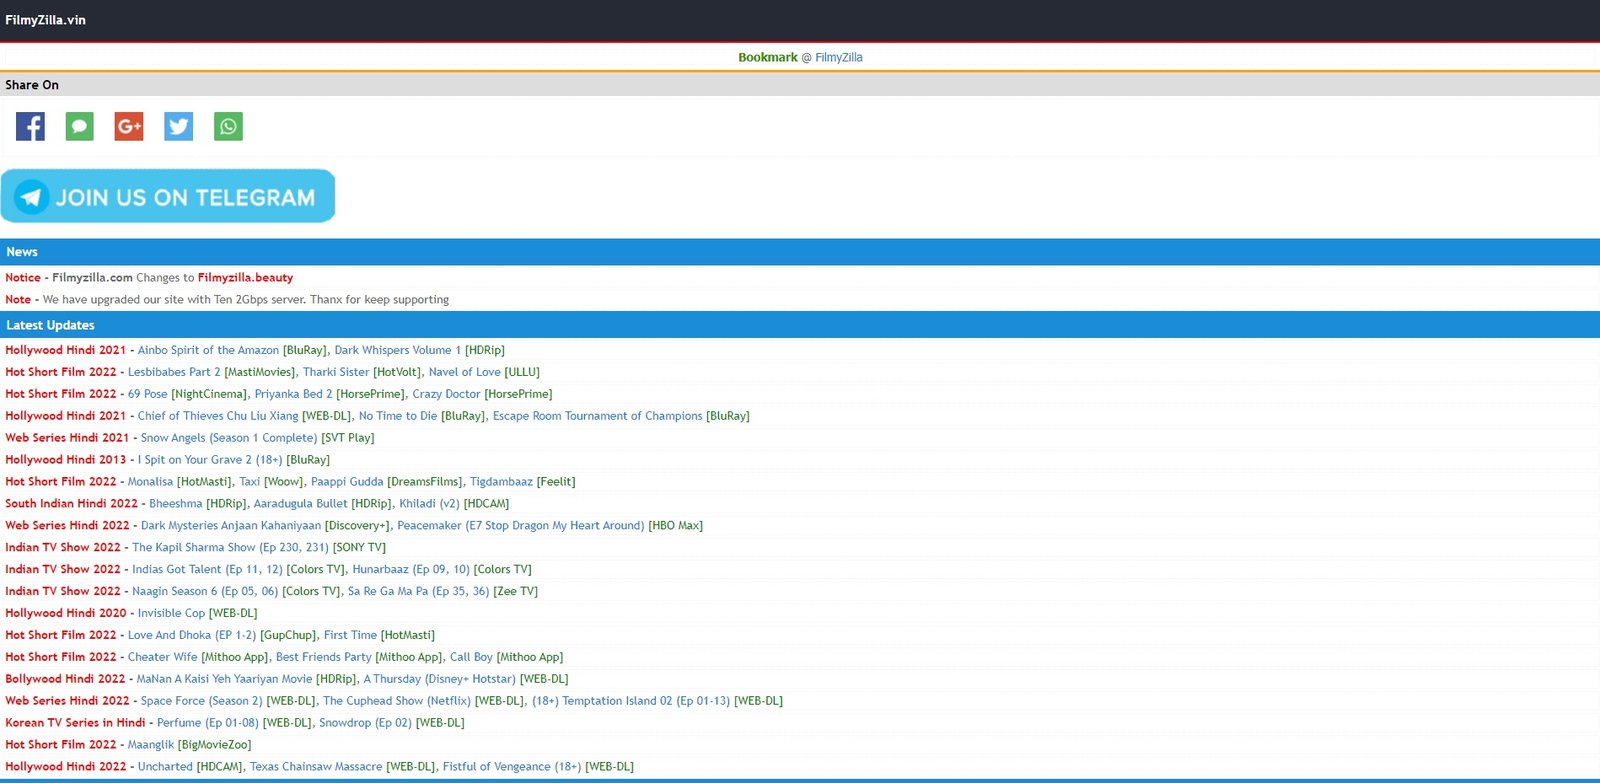Screen dimensions: 1600x783
Task: Open the FilmyZilla.vin site title
Action: click(x=45, y=20)
